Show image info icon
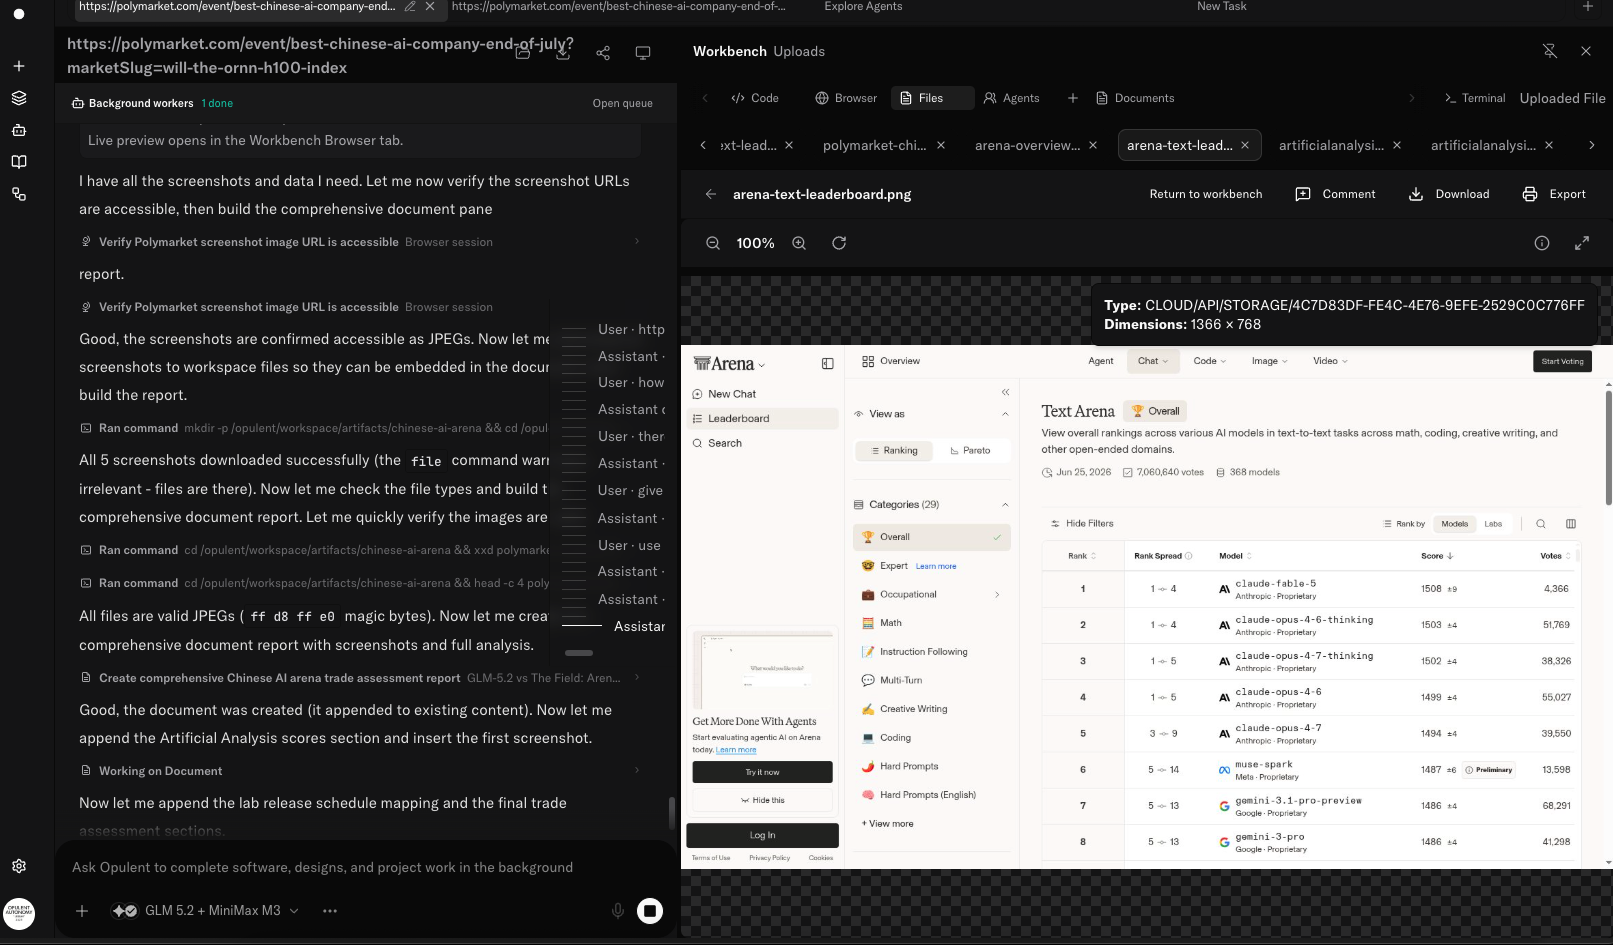This screenshot has height=945, width=1613. pyautogui.click(x=1542, y=243)
